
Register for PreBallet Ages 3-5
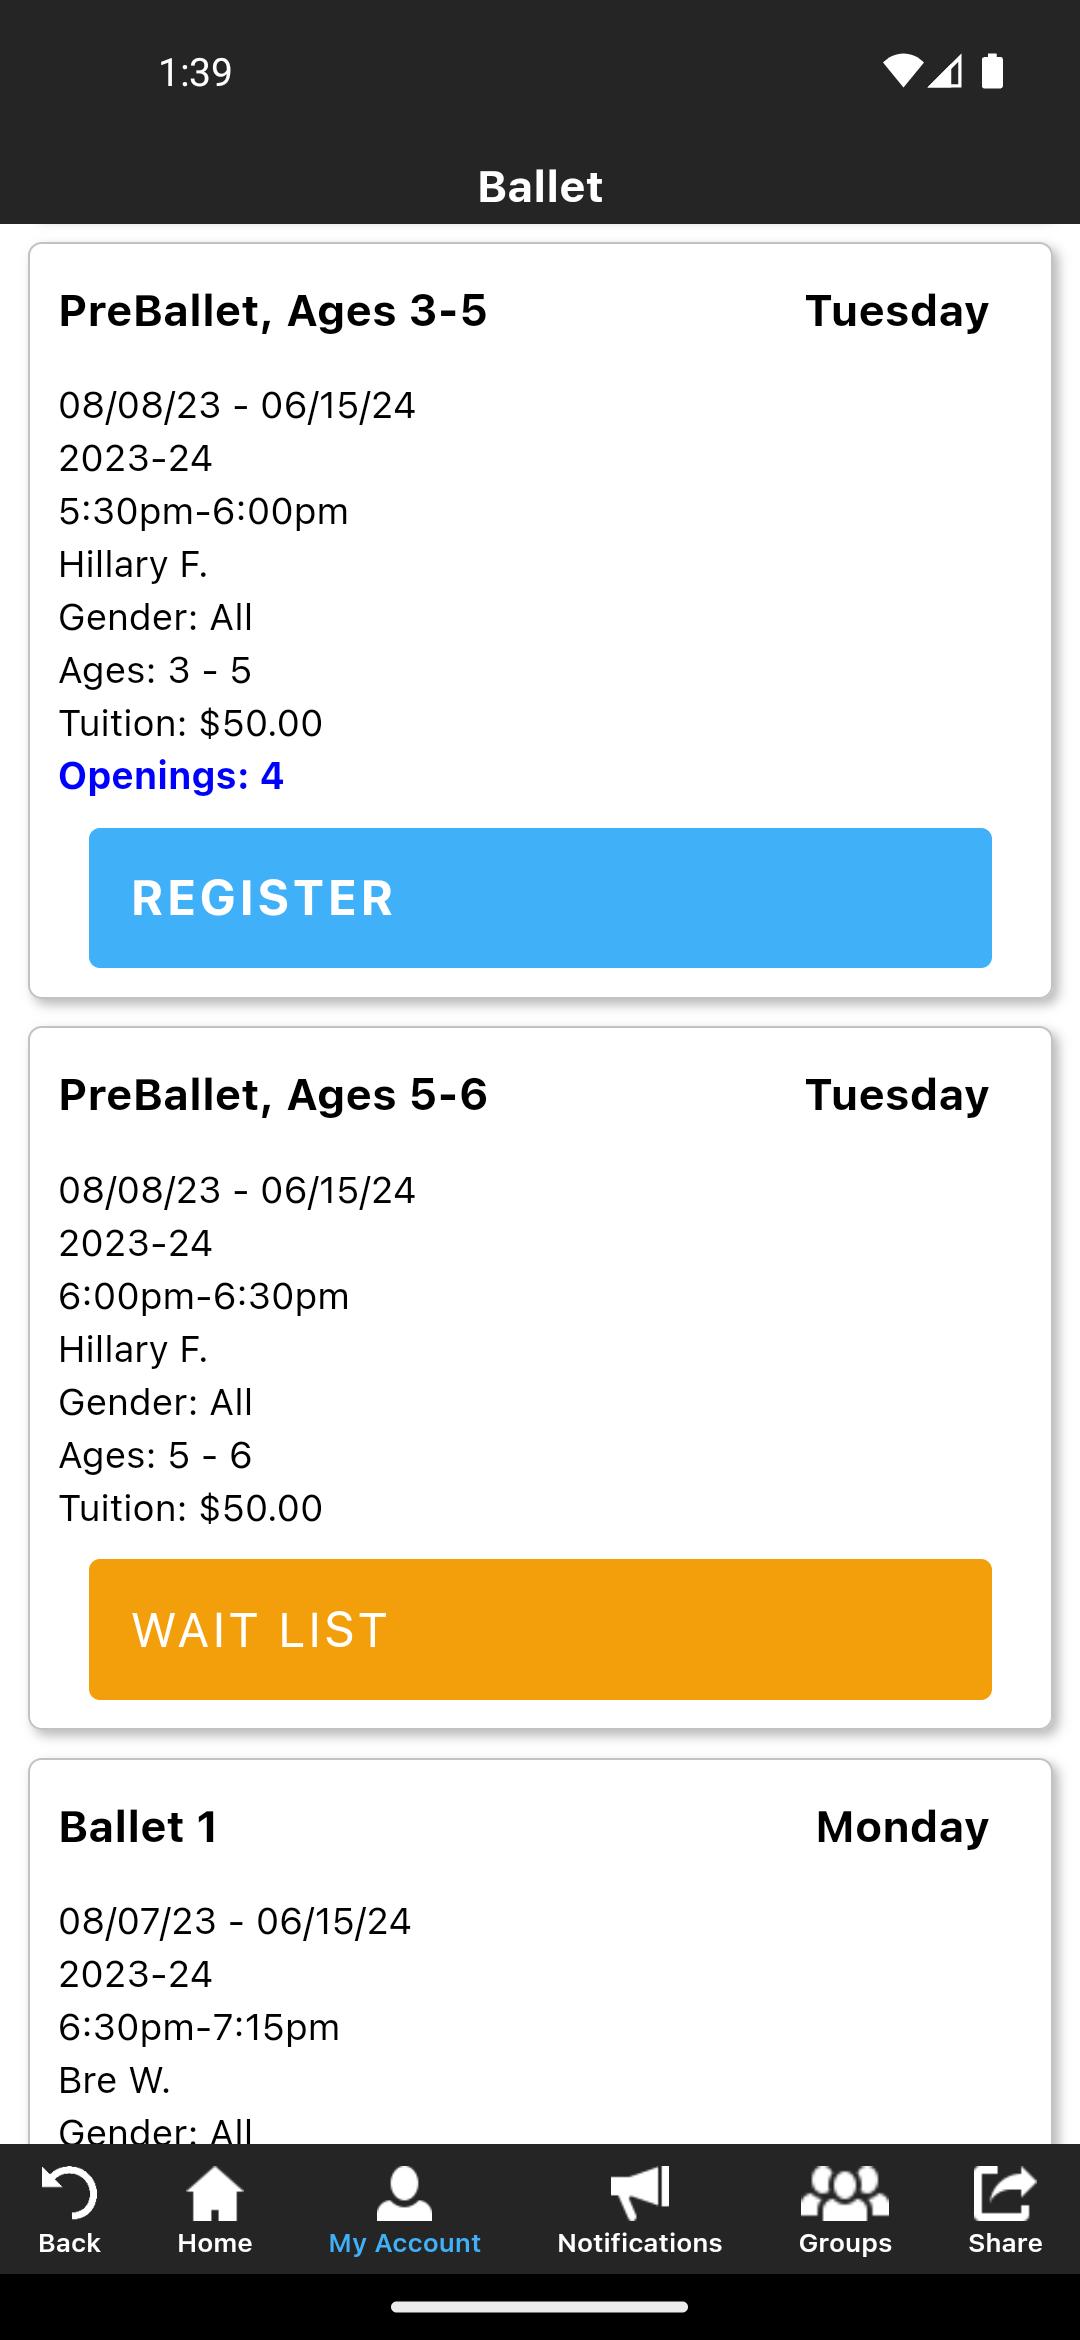540,897
